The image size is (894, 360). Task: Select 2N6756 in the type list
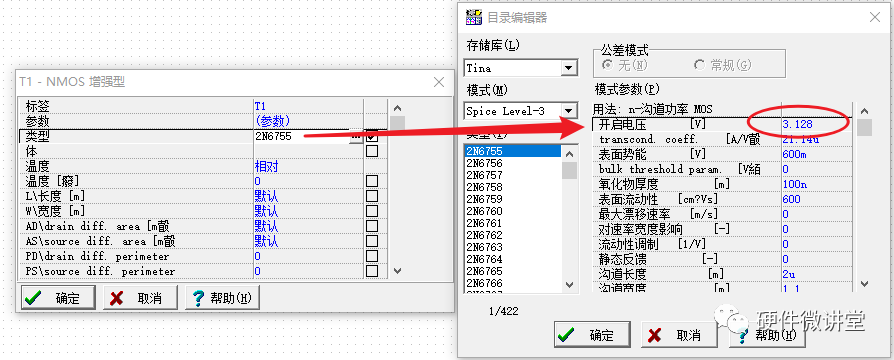pos(512,163)
